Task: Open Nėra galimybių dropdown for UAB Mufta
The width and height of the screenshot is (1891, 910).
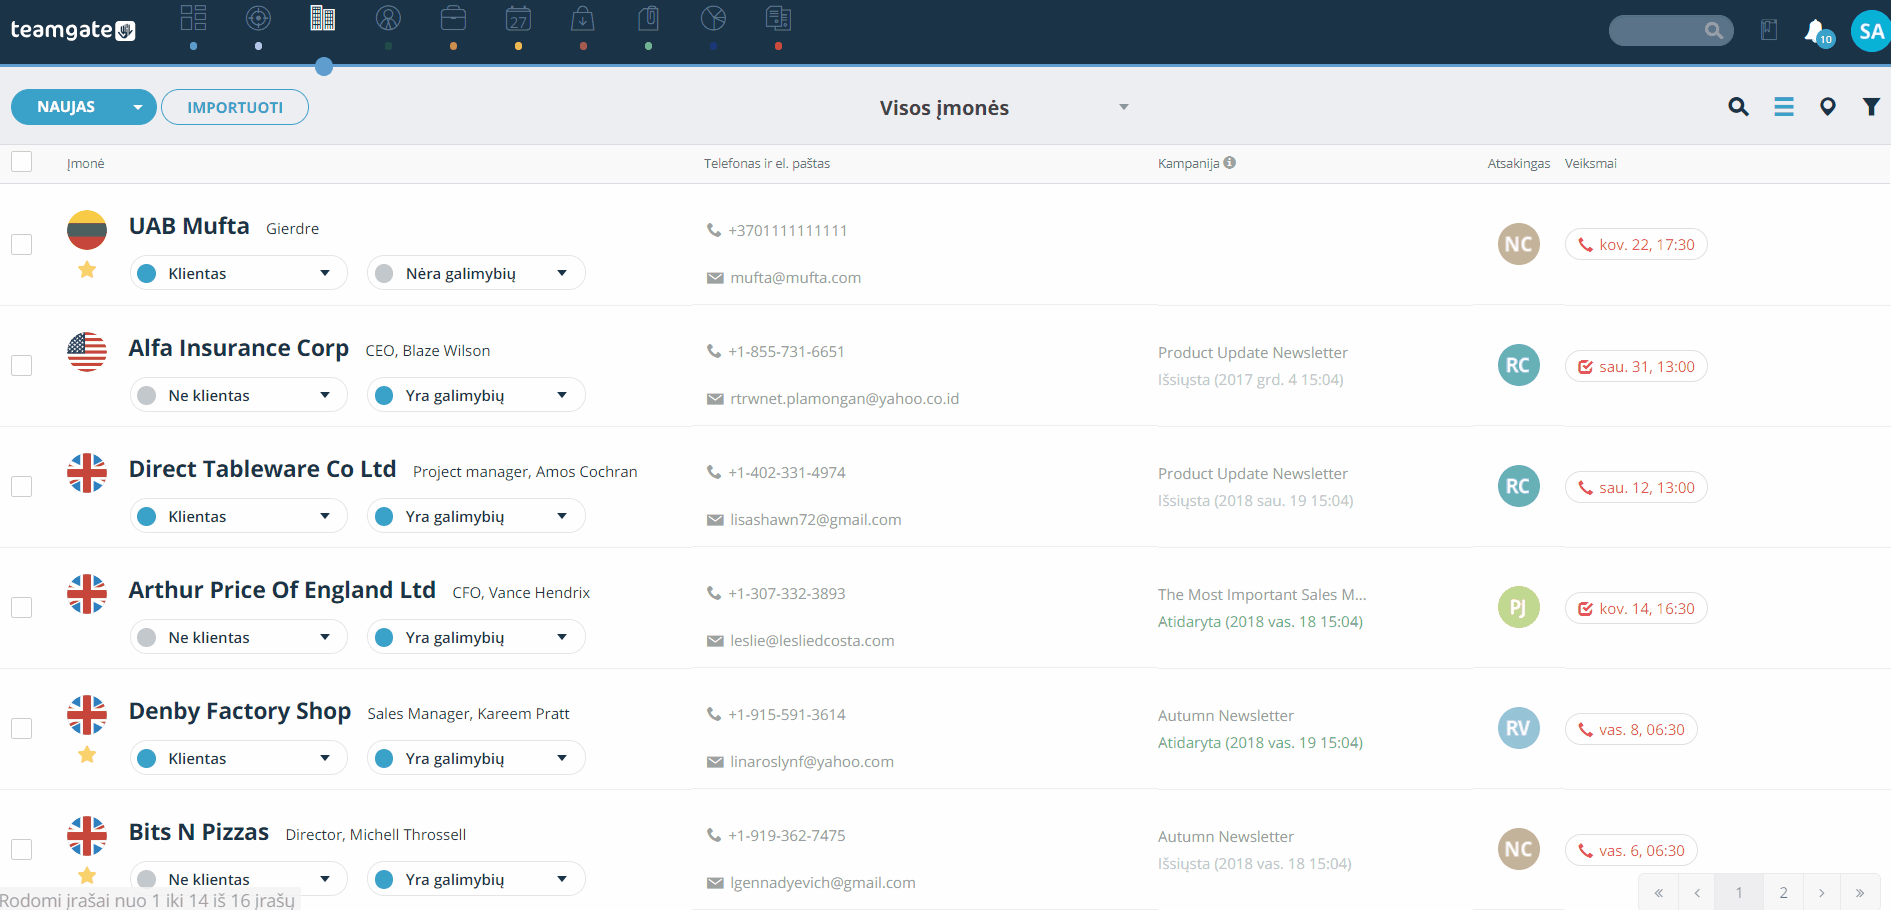Action: (476, 273)
